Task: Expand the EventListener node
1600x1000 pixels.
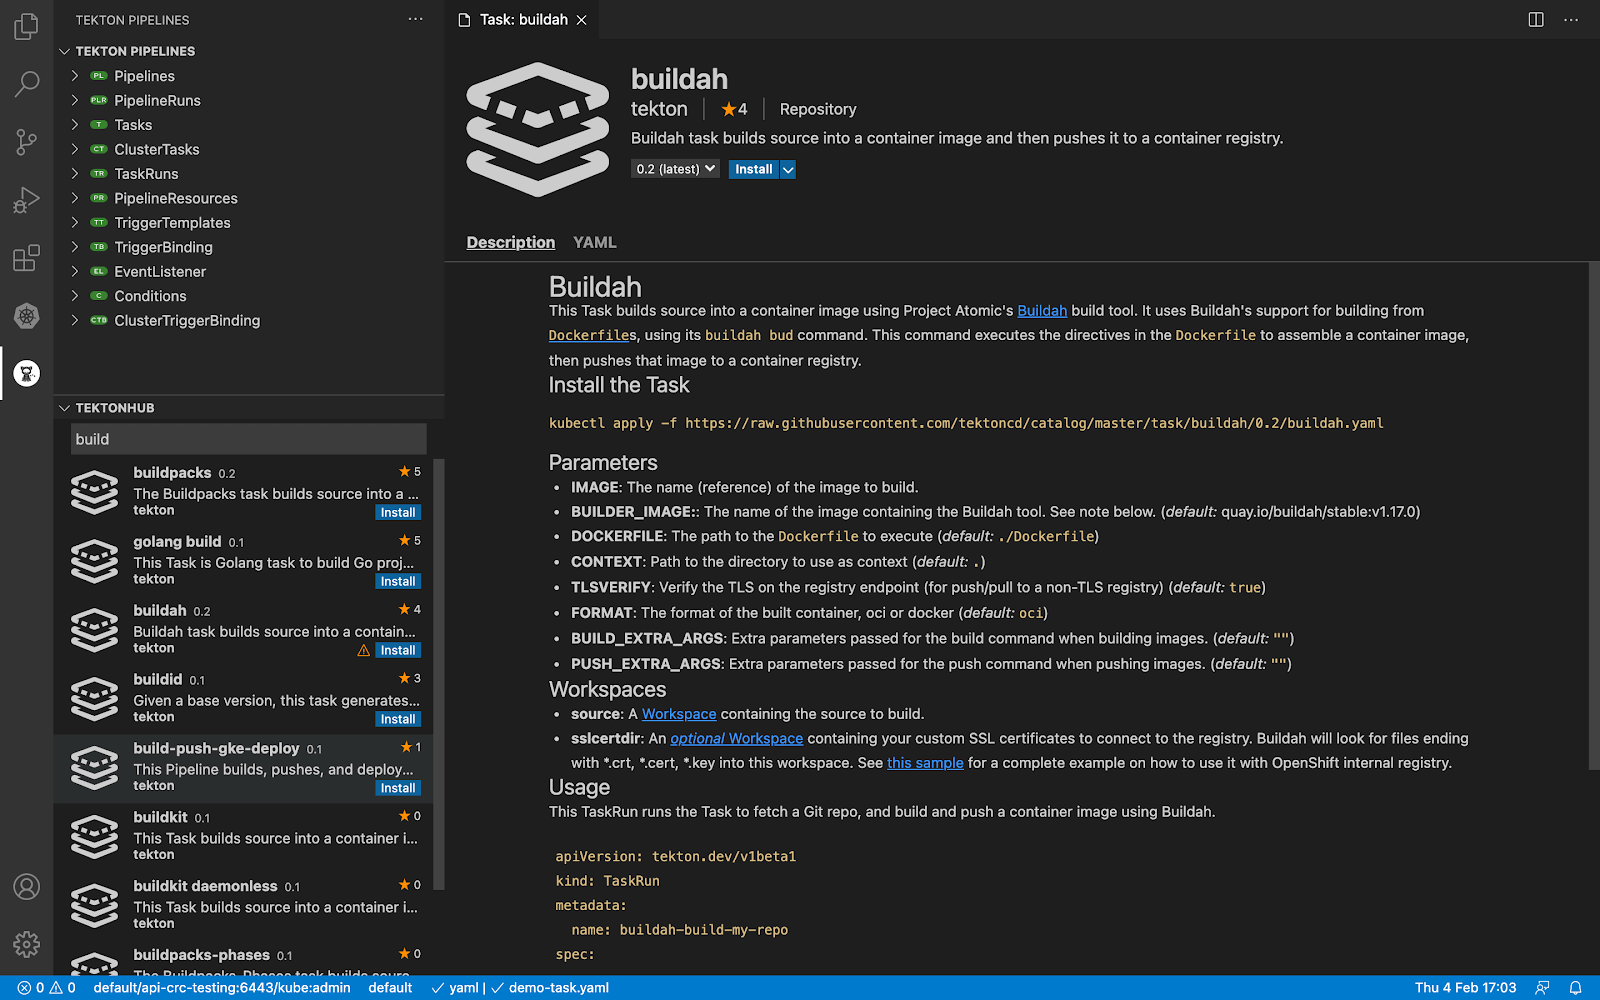Action: 75,272
